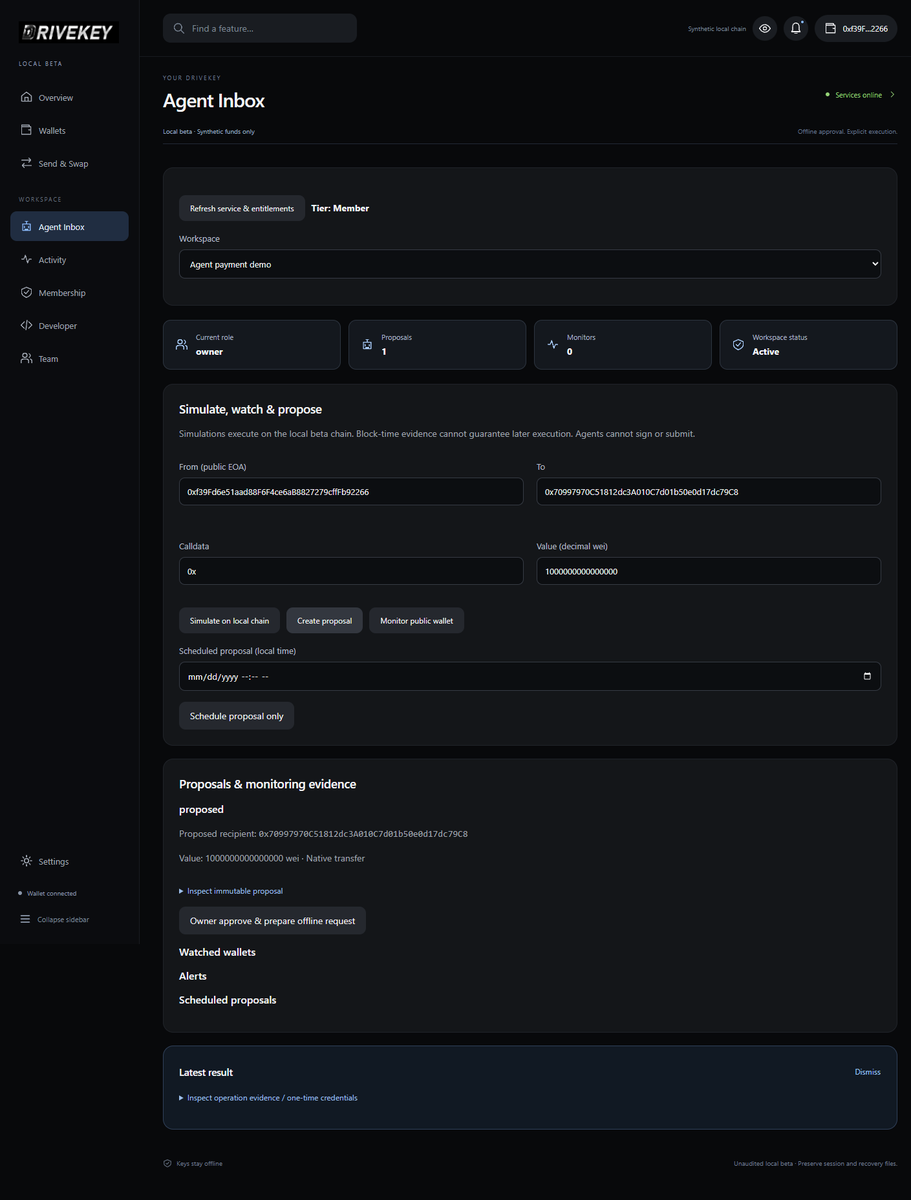Click the Keys stay offline shield icon
The width and height of the screenshot is (911, 1200).
tap(168, 1164)
